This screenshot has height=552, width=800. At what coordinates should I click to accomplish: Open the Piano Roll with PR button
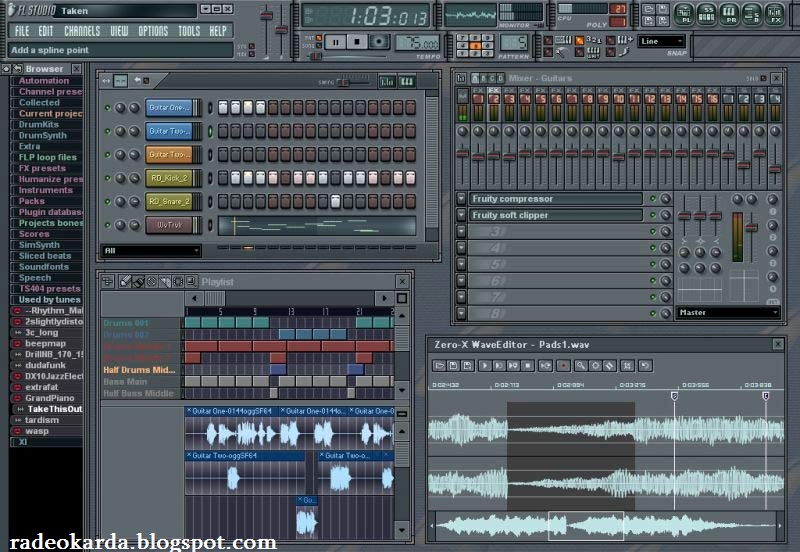coord(729,14)
